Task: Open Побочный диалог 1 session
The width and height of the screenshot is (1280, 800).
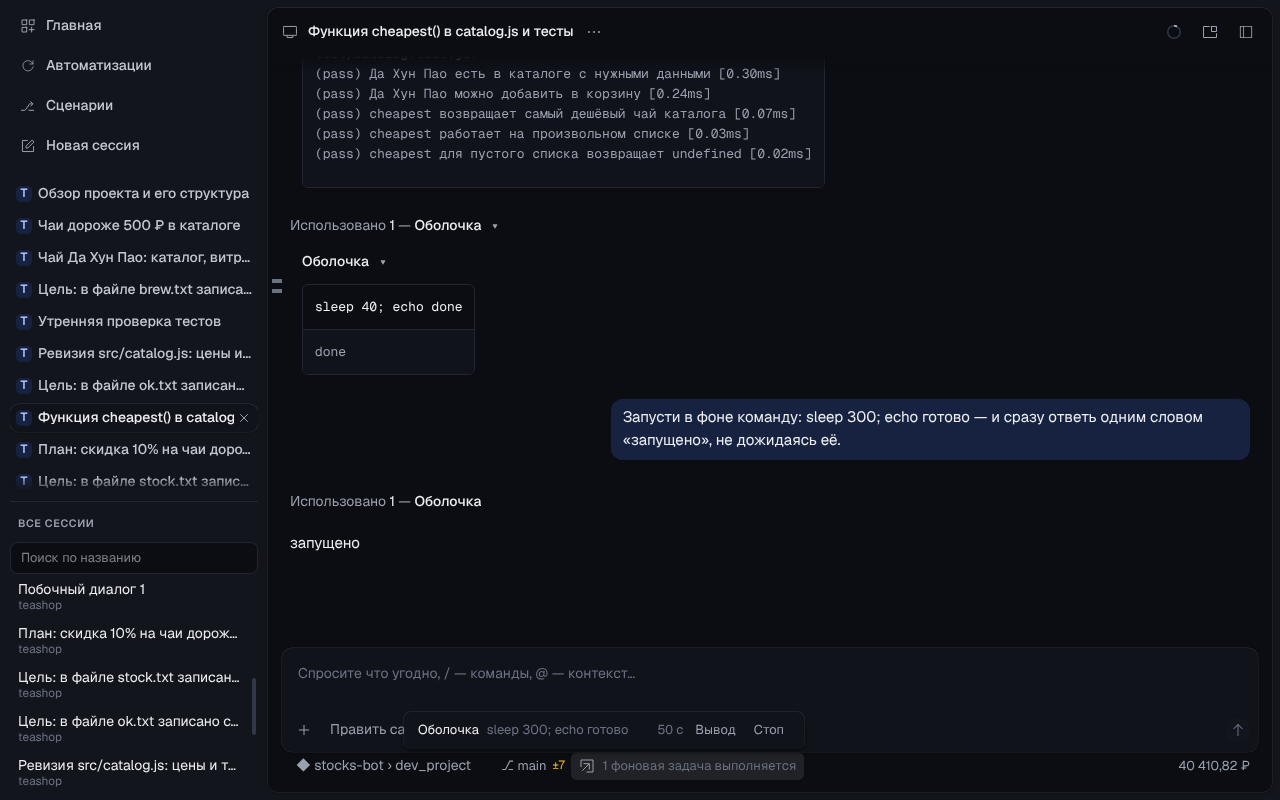Action: coord(130,596)
